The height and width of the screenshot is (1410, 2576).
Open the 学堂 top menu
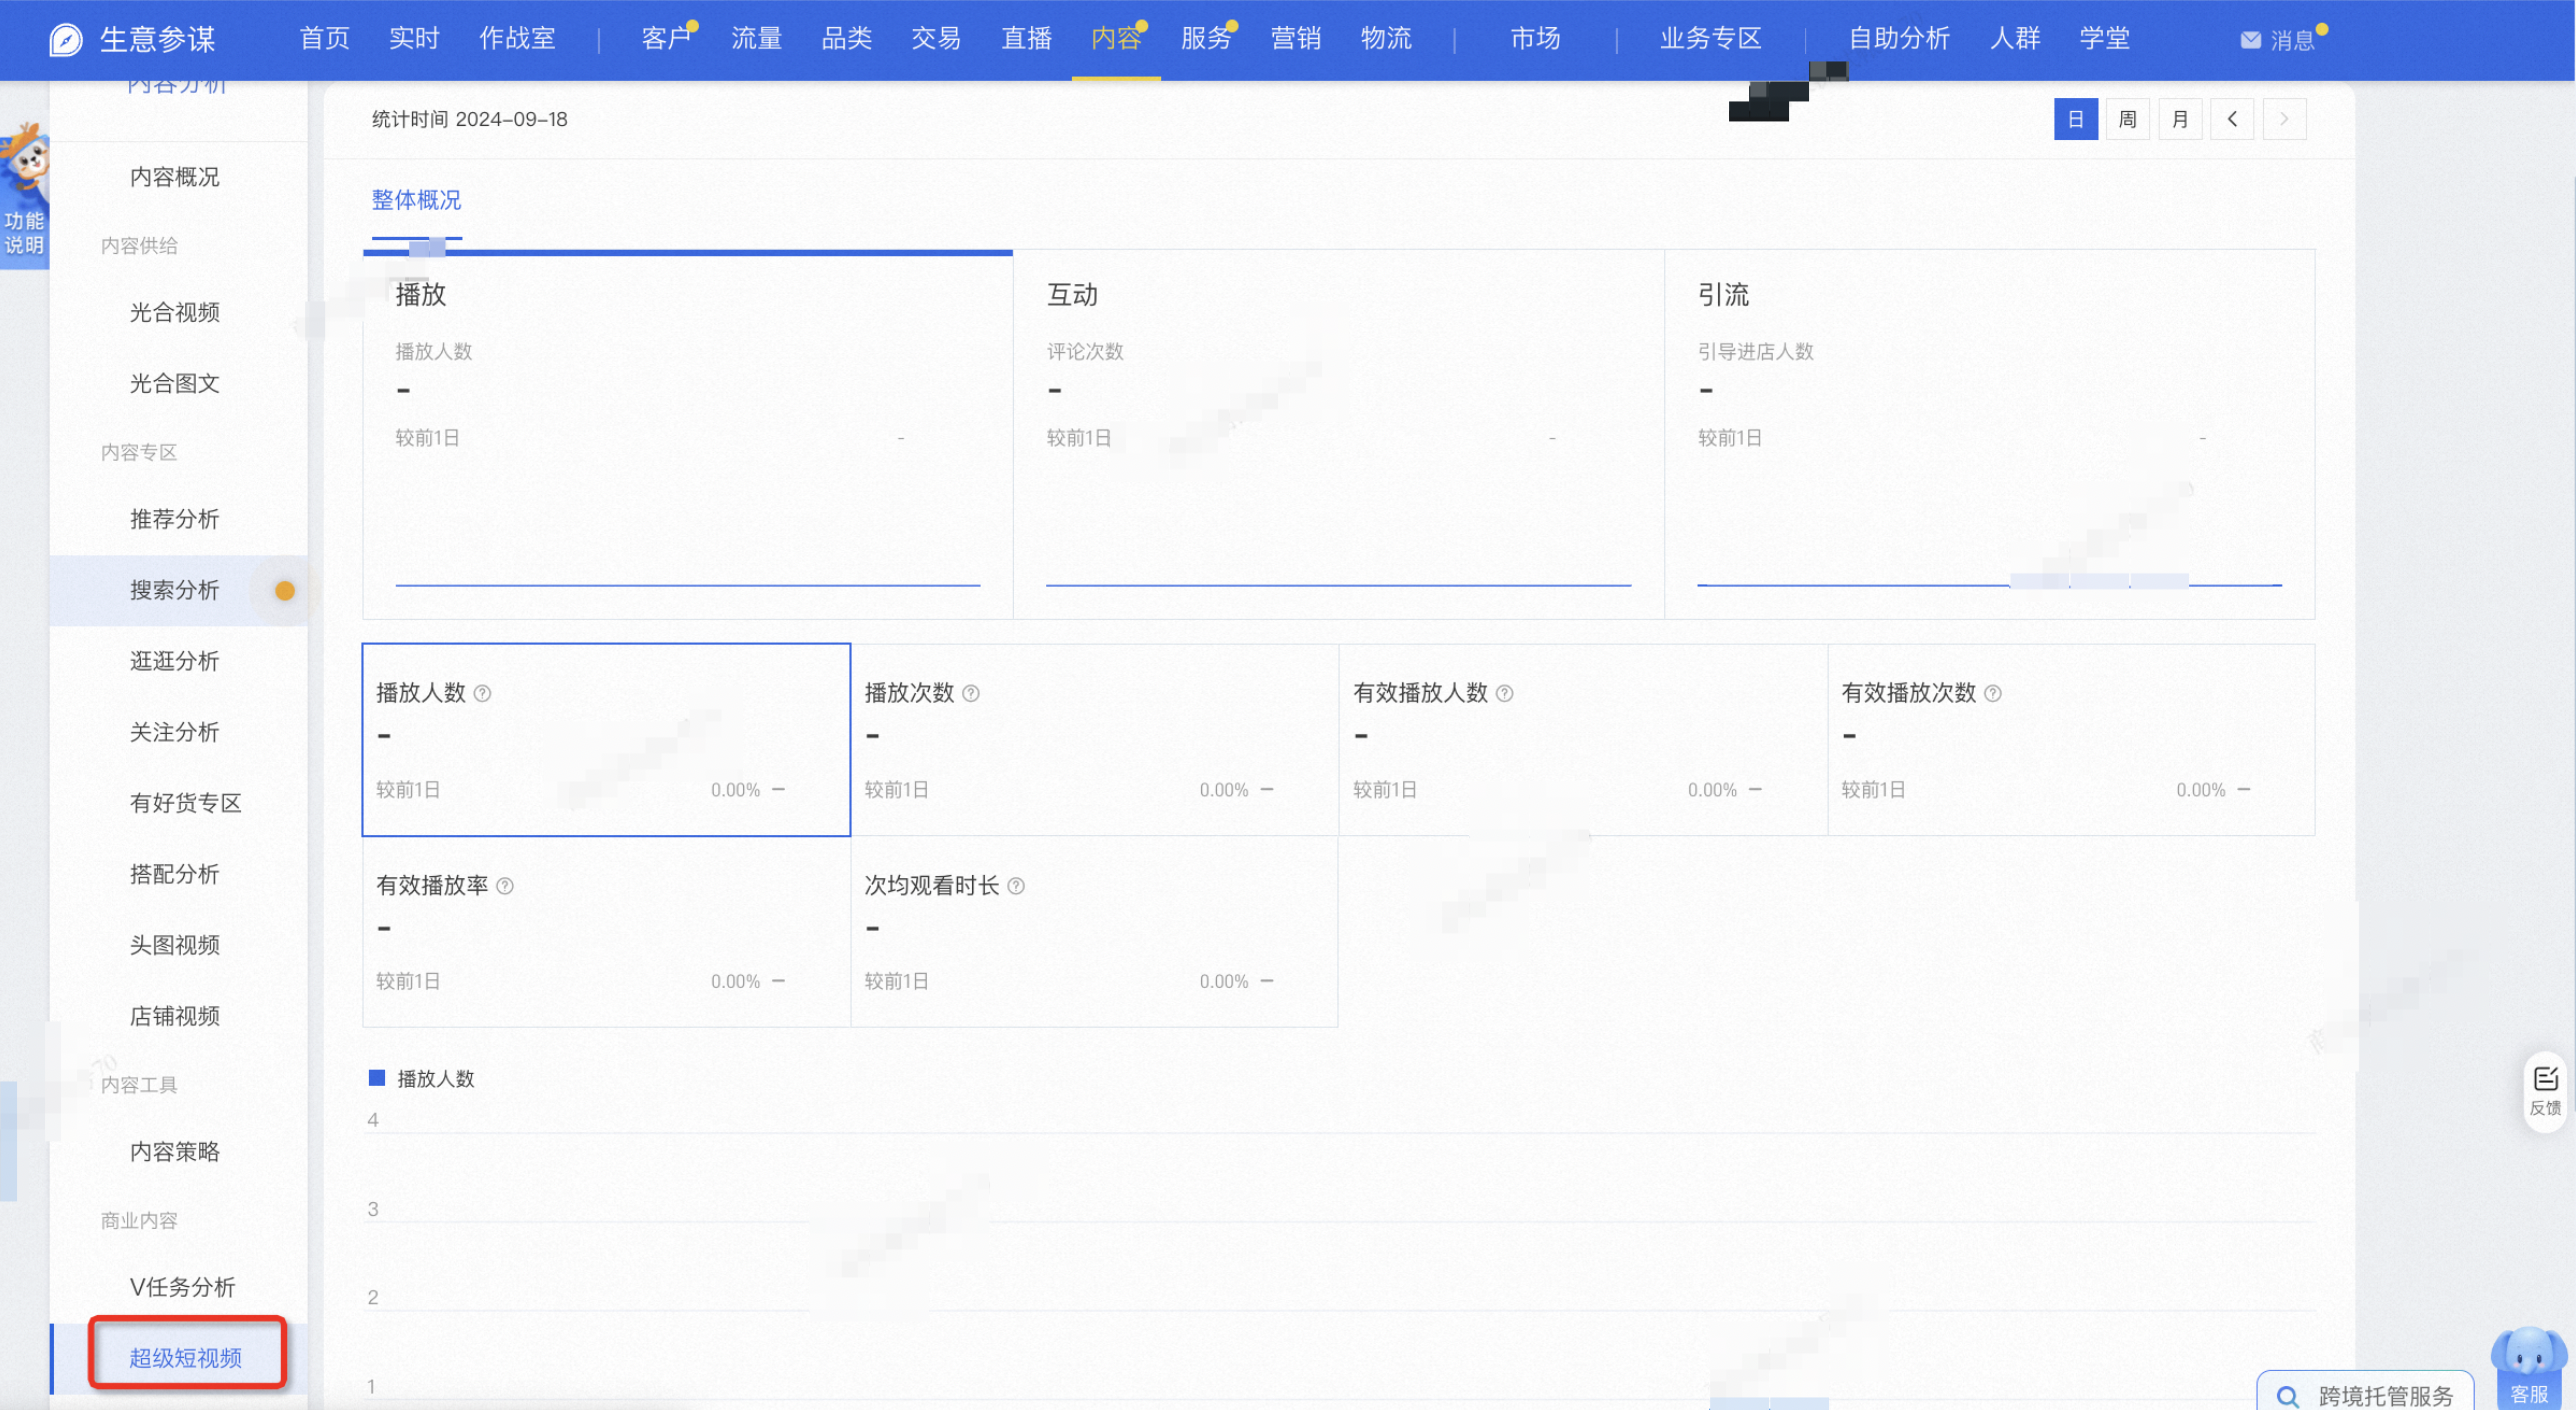[x=2105, y=38]
